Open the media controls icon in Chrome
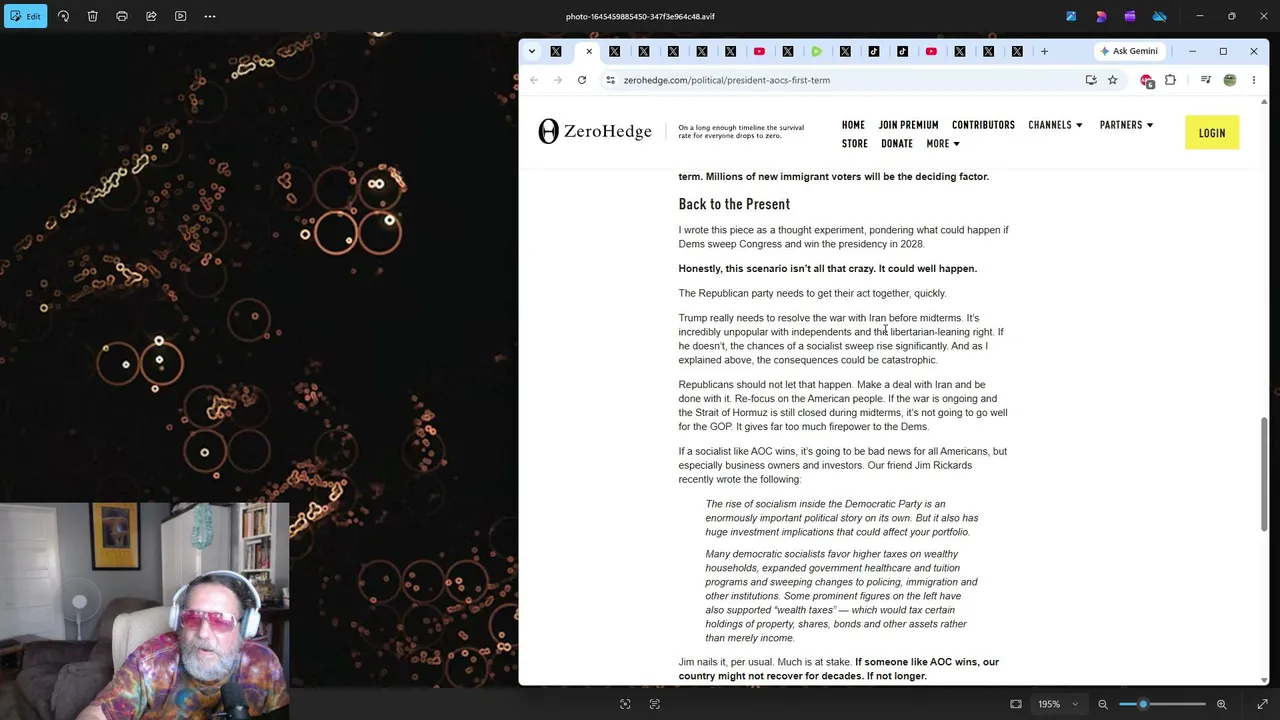This screenshot has height=720, width=1280. pos(1206,80)
